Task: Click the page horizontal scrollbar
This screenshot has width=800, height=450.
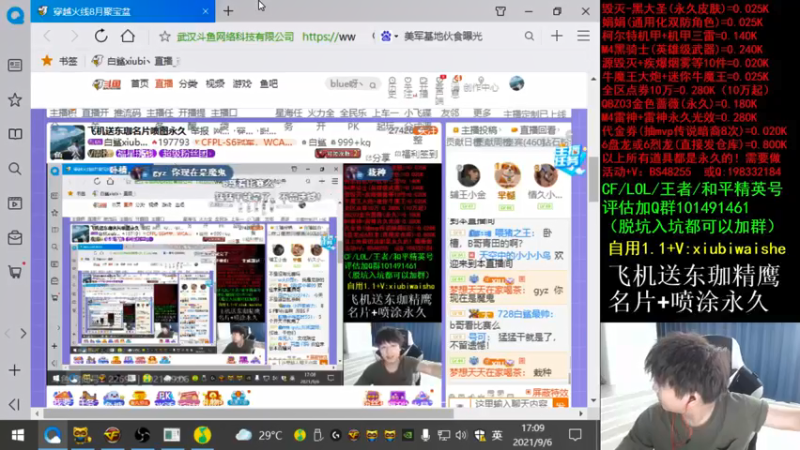Action: (247, 413)
